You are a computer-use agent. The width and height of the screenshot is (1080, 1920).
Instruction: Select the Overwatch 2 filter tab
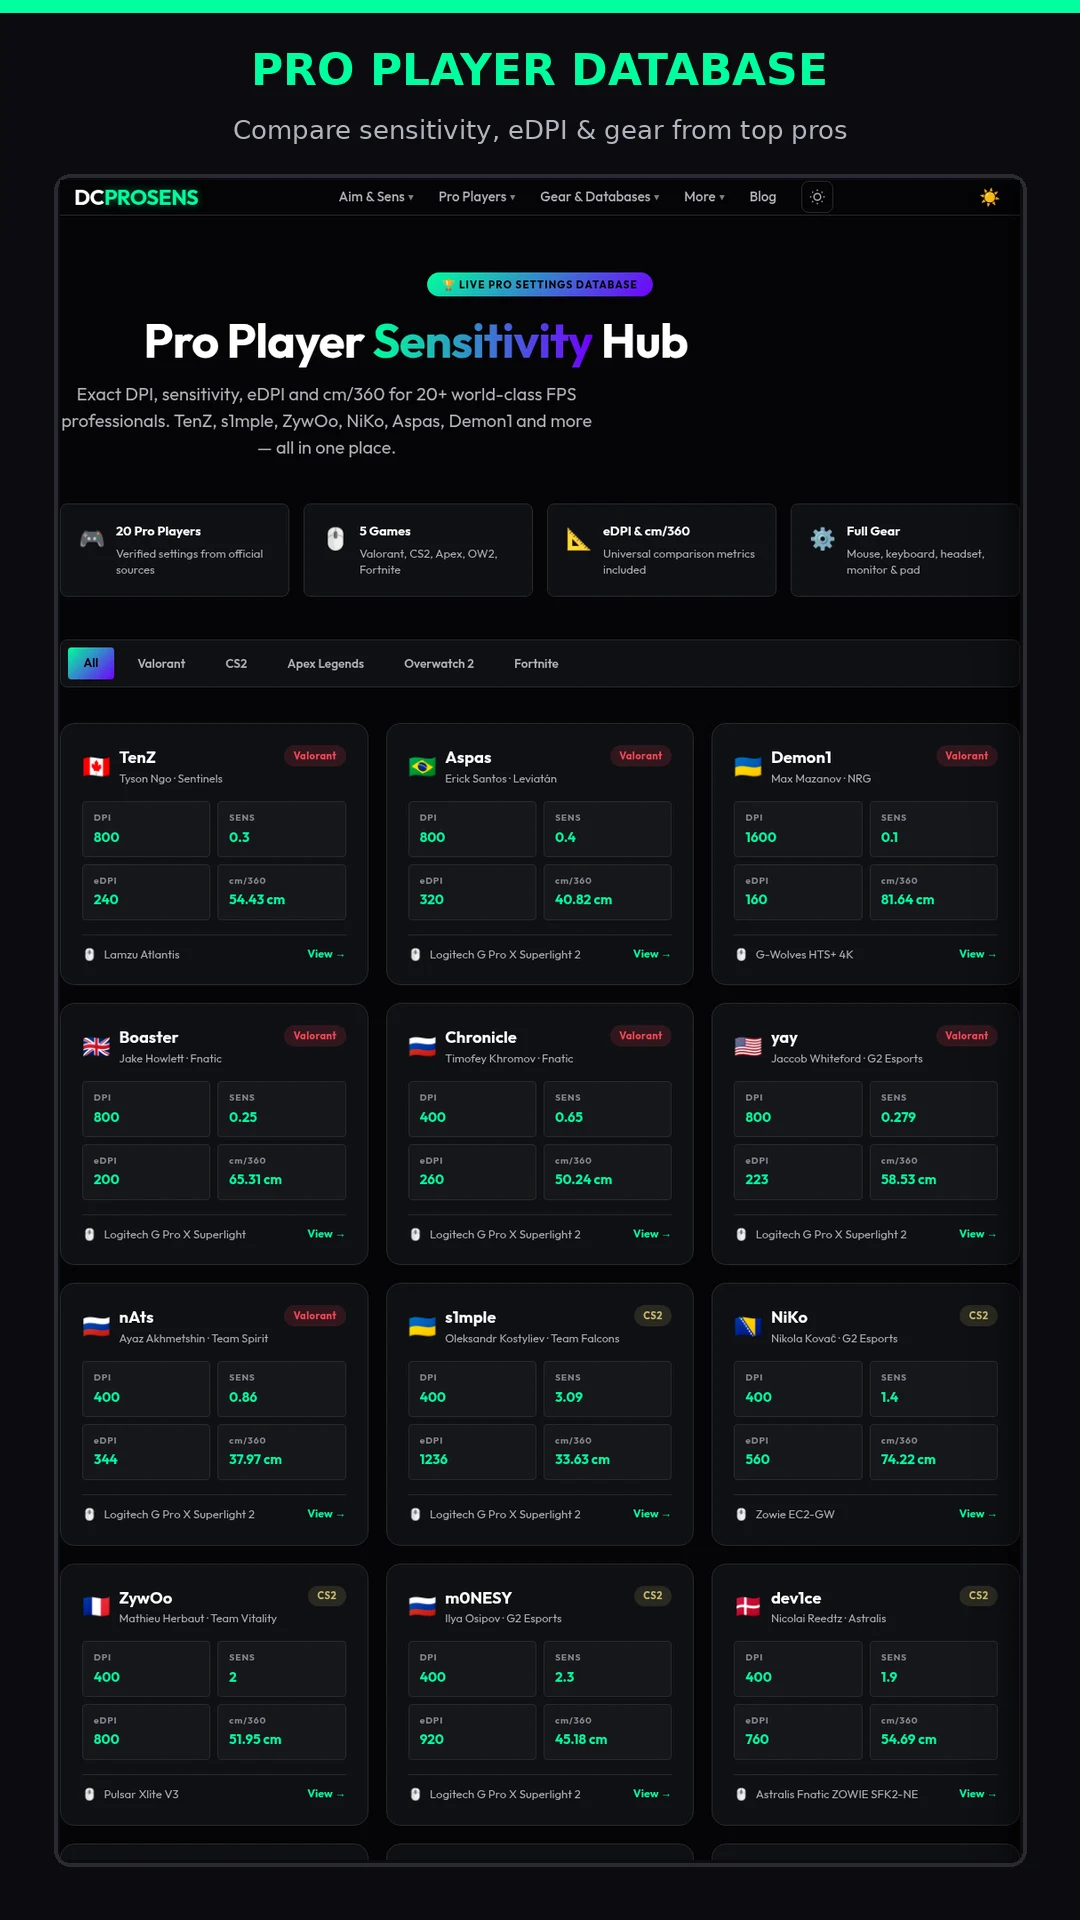coord(439,664)
